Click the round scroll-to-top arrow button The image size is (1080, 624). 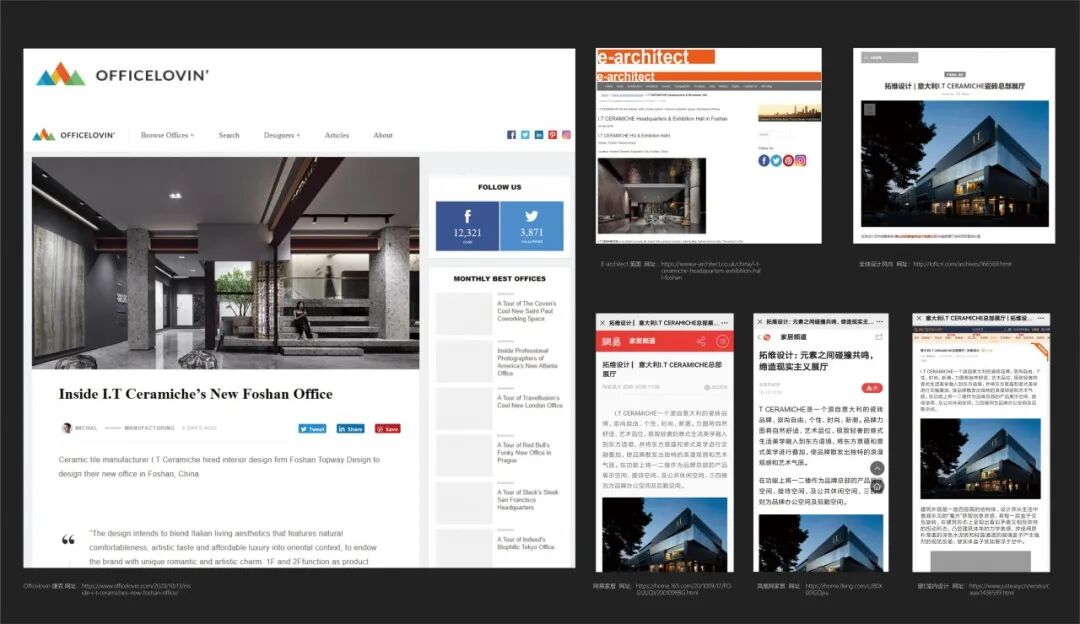pyautogui.click(x=877, y=468)
